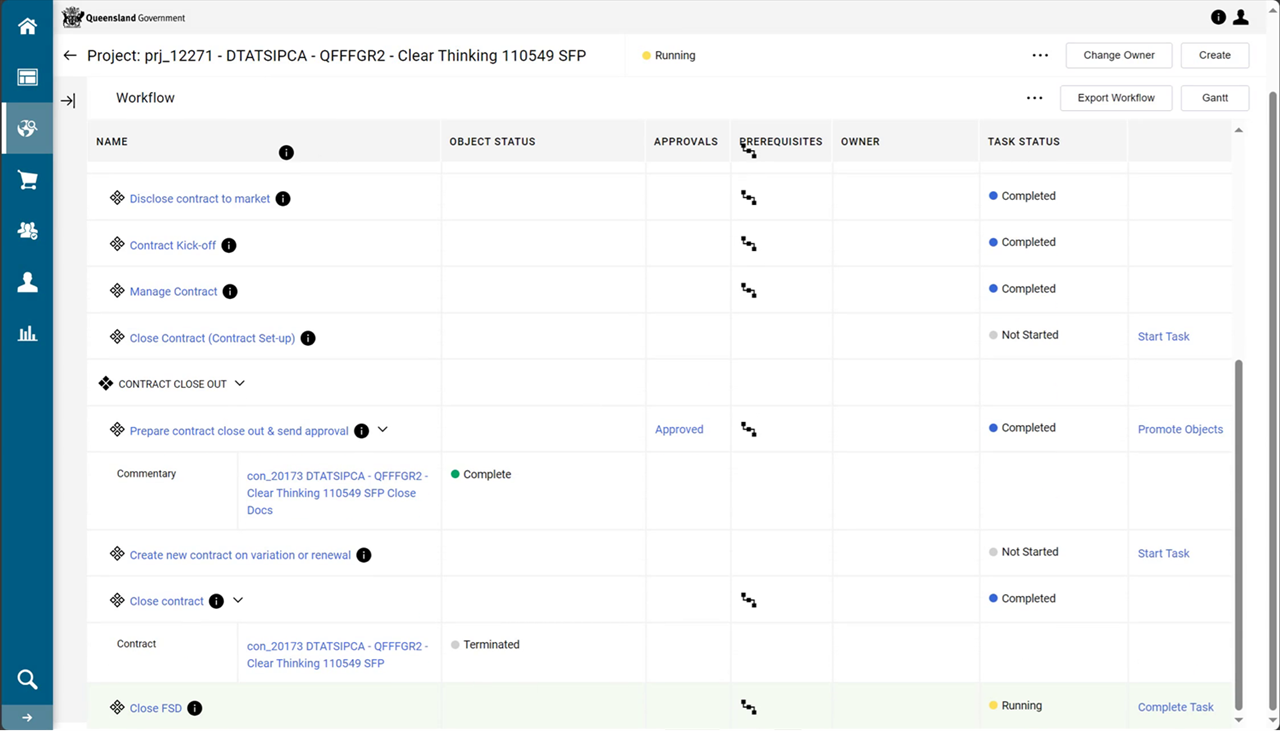Open Prepare contract close out & send approval link
The image size is (1280, 731).
[239, 432]
